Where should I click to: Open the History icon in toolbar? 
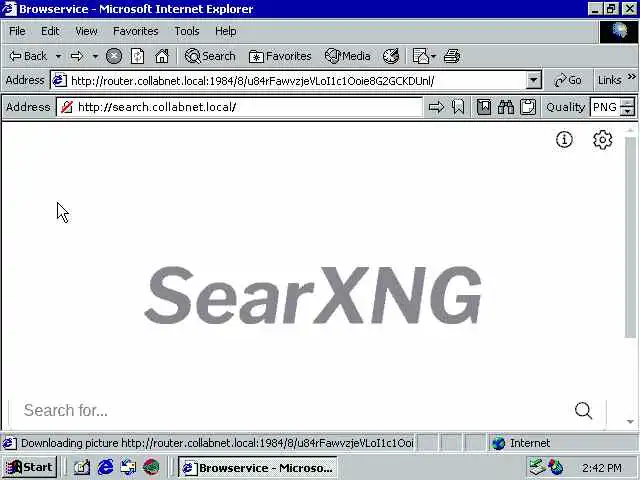(391, 56)
